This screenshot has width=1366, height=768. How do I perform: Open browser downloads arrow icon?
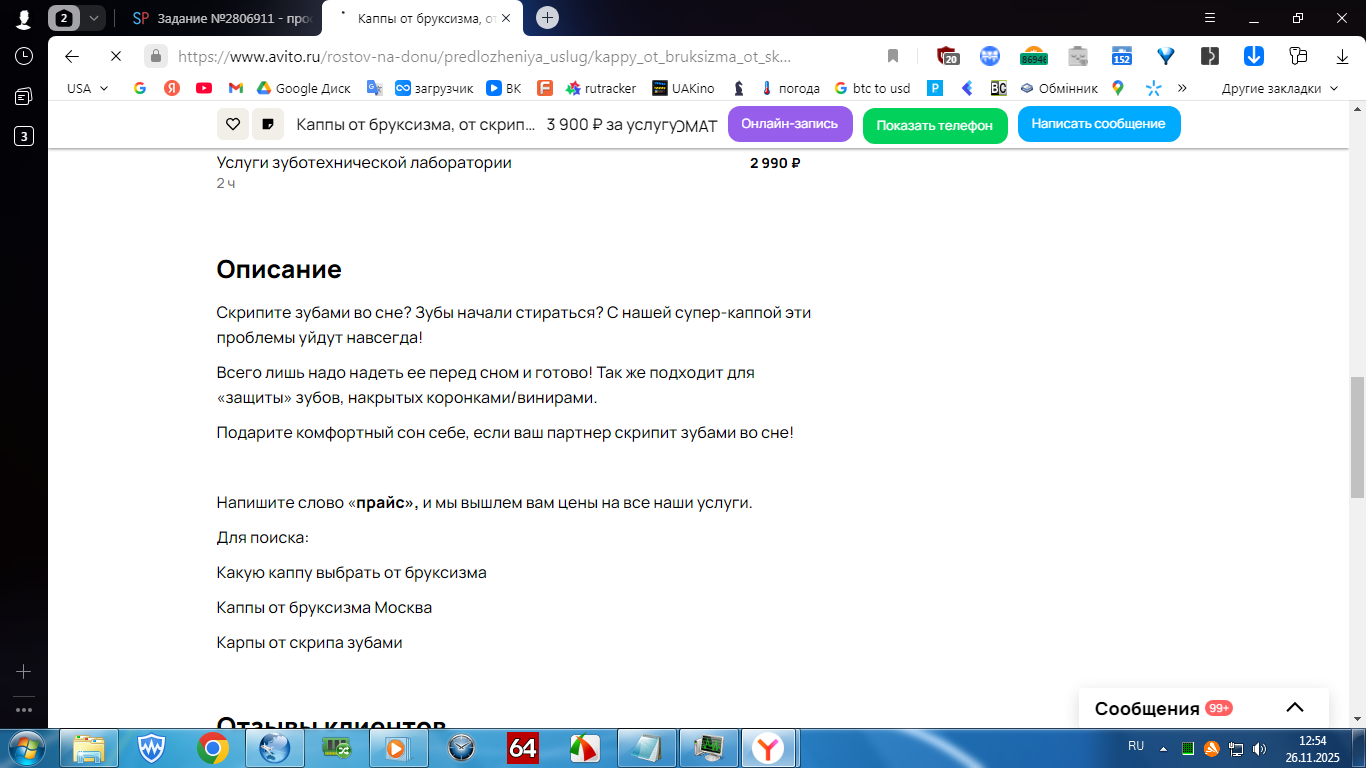[x=1343, y=56]
